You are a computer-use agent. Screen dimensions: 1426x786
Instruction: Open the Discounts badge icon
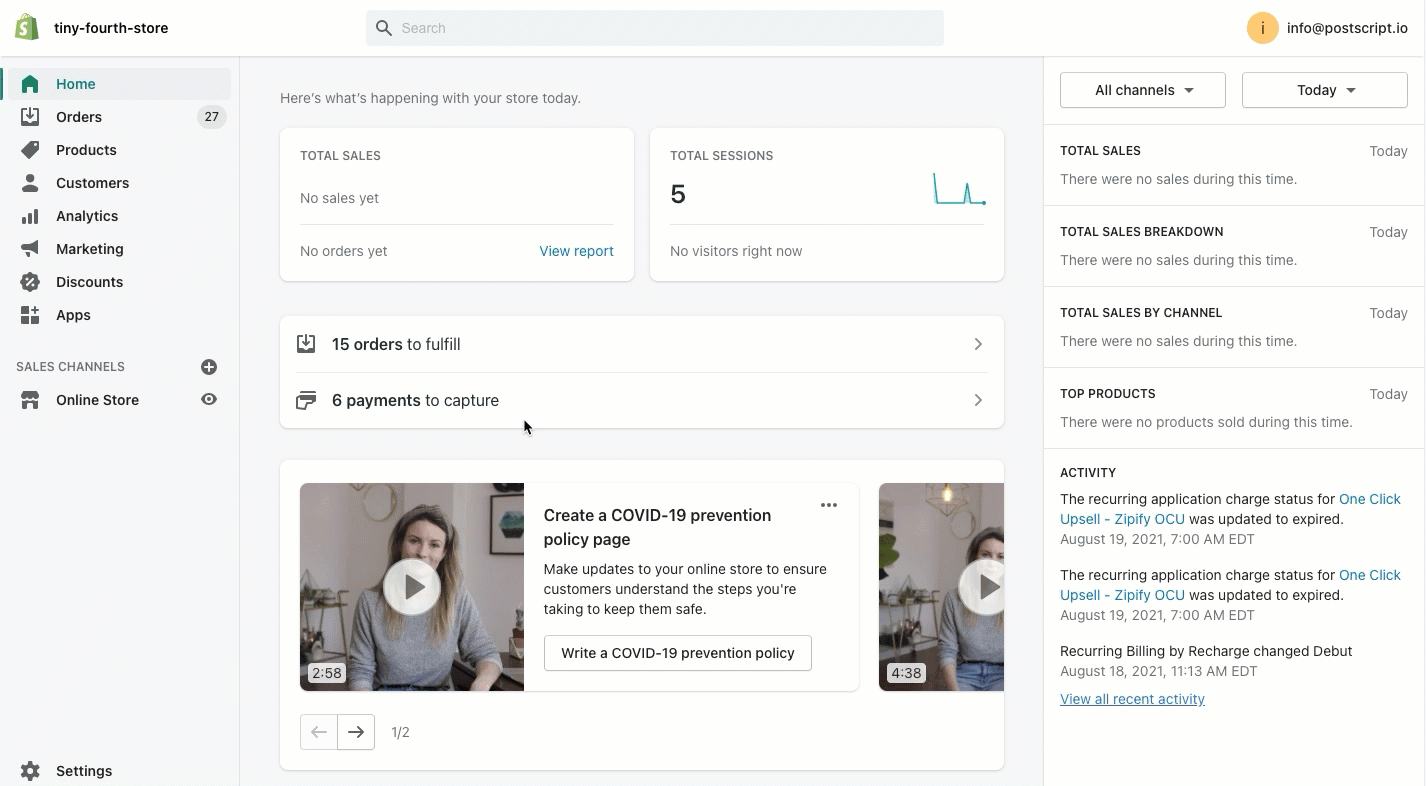tap(30, 282)
